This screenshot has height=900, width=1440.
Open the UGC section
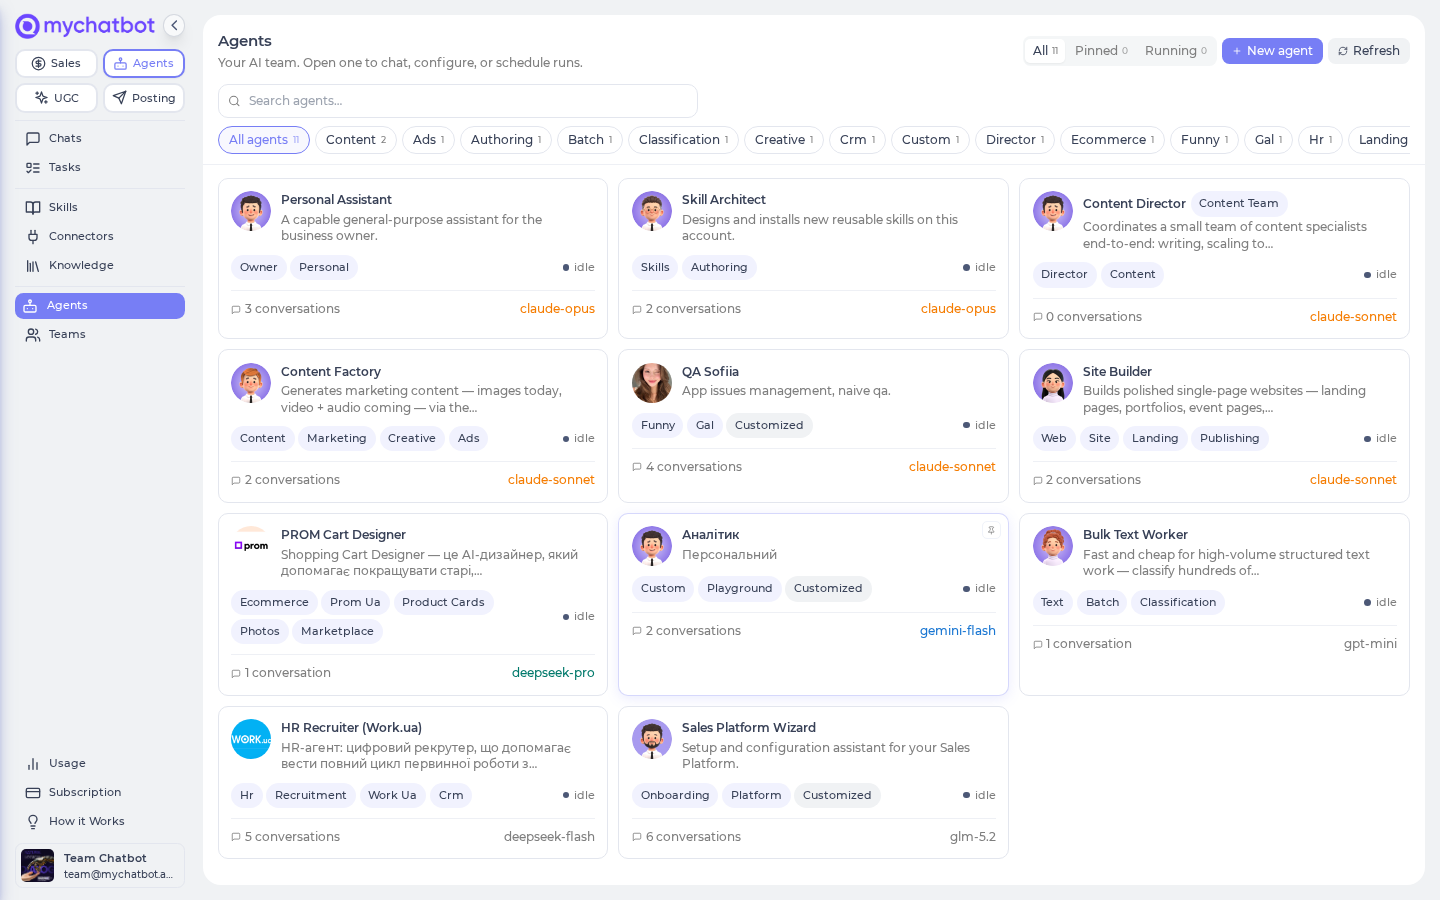(x=56, y=98)
